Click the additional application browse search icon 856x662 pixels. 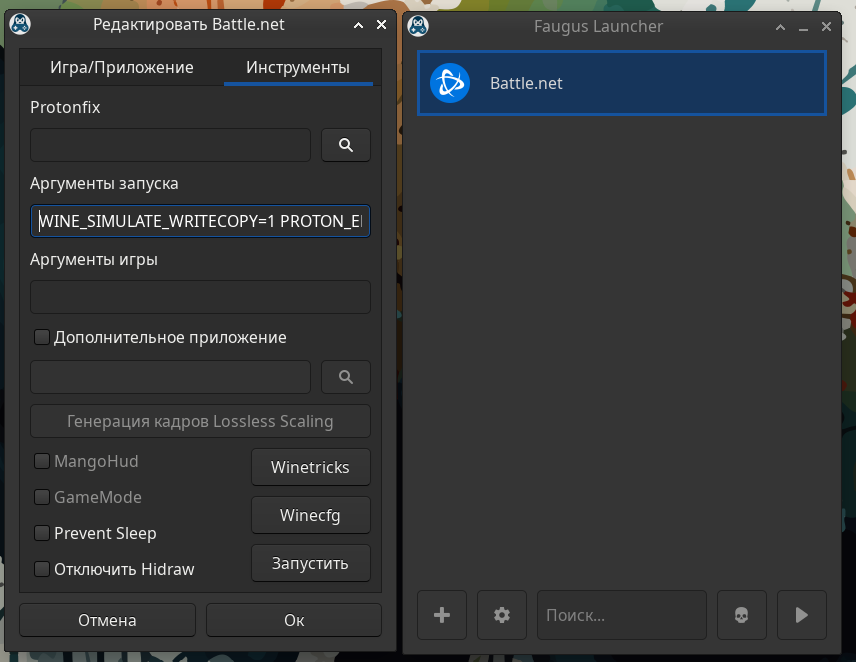coord(345,377)
